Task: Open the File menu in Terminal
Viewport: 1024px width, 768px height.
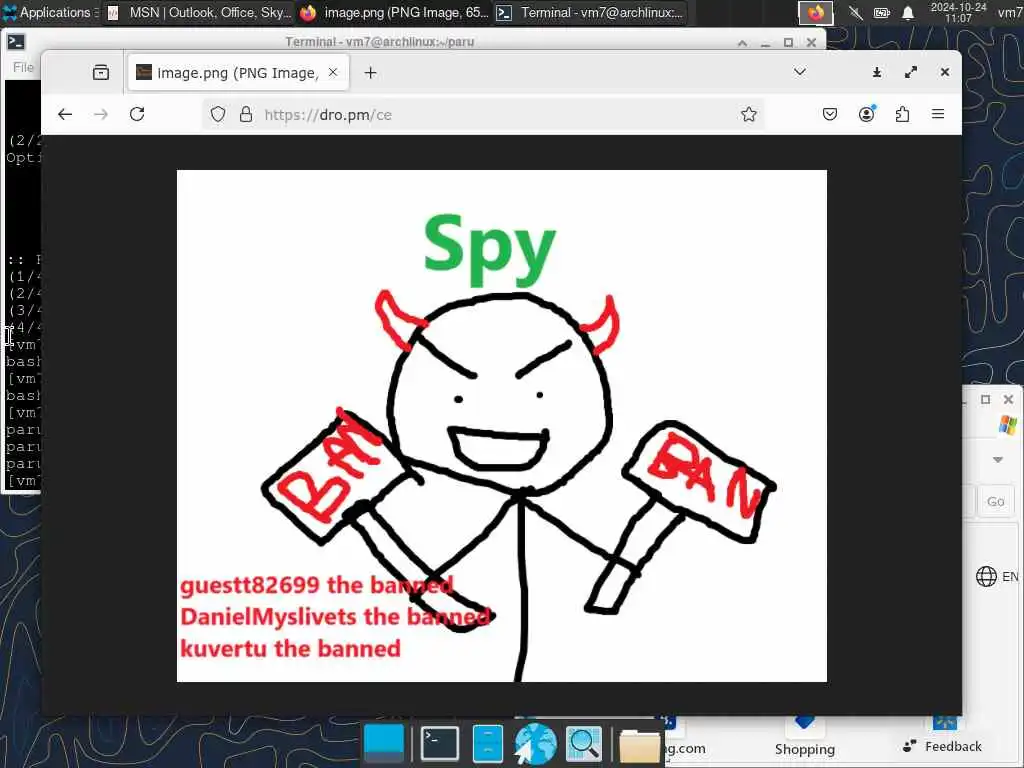Action: pos(23,67)
